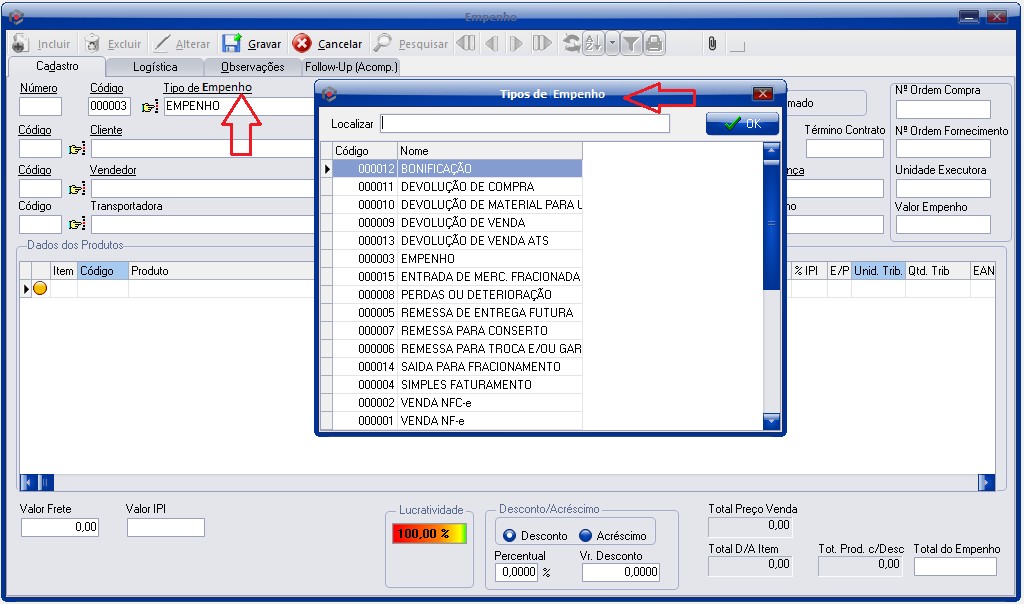Click the paperclip attachment icon
Screen dimensions: 1024x604
coord(712,43)
